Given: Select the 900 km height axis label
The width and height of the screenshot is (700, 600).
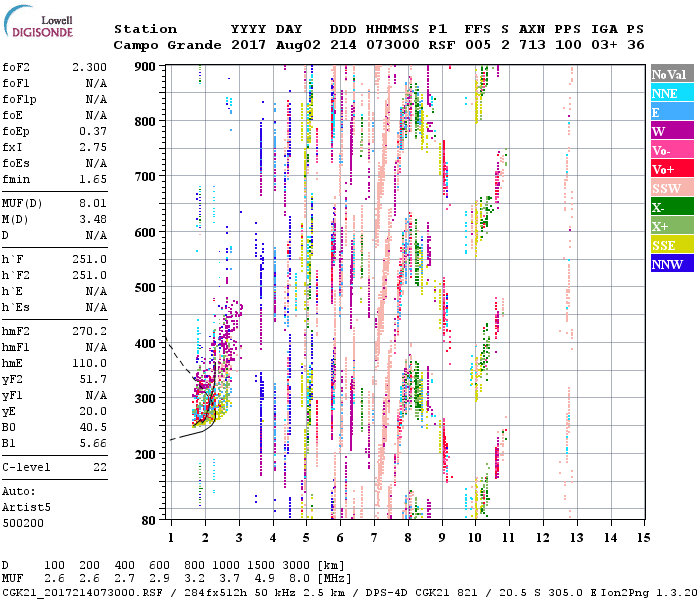Looking at the screenshot, I should (146, 66).
